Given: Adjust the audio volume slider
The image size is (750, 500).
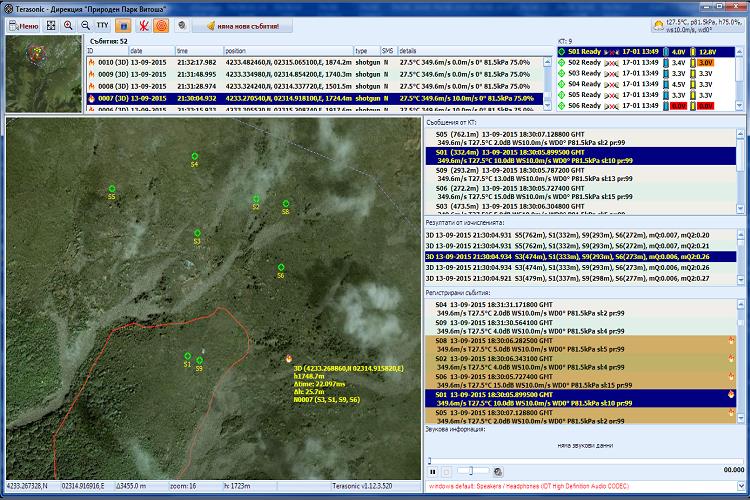Looking at the screenshot, I should [x=473, y=471].
